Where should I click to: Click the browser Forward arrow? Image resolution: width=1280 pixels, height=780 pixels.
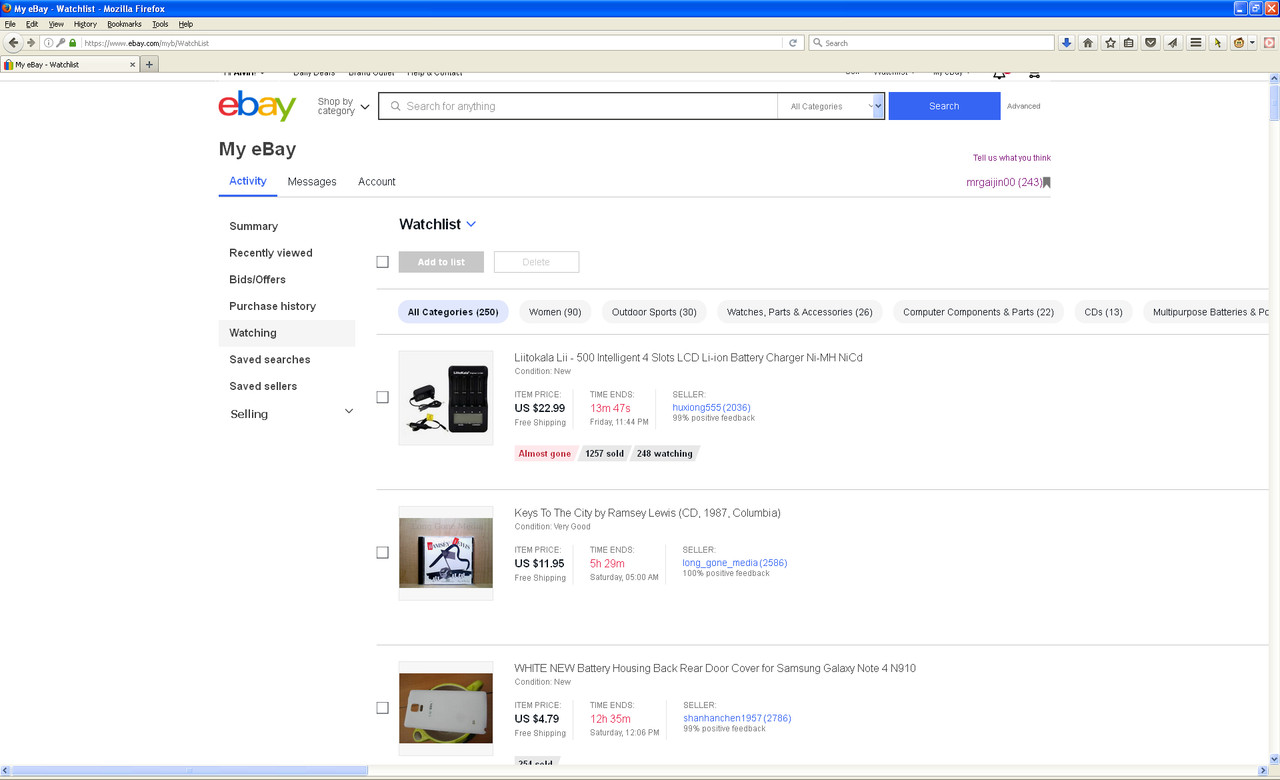[31, 43]
